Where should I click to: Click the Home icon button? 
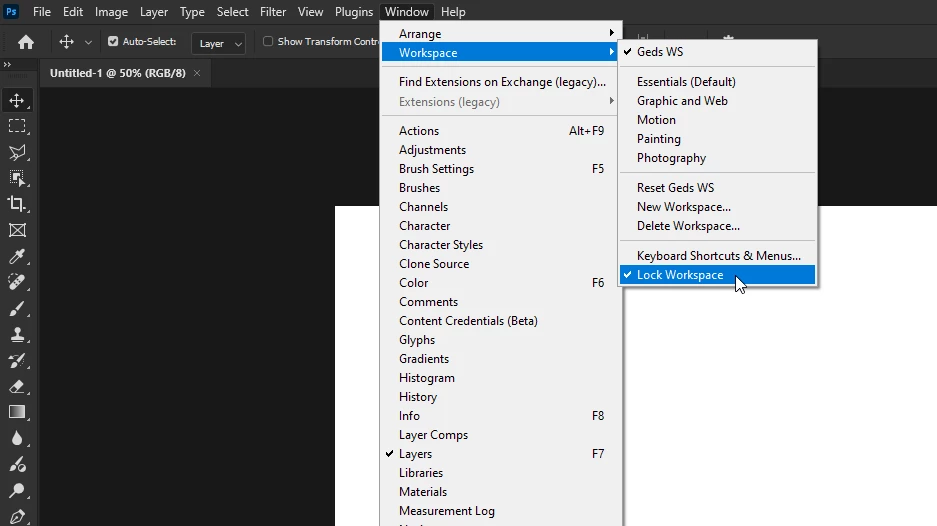click(x=26, y=42)
